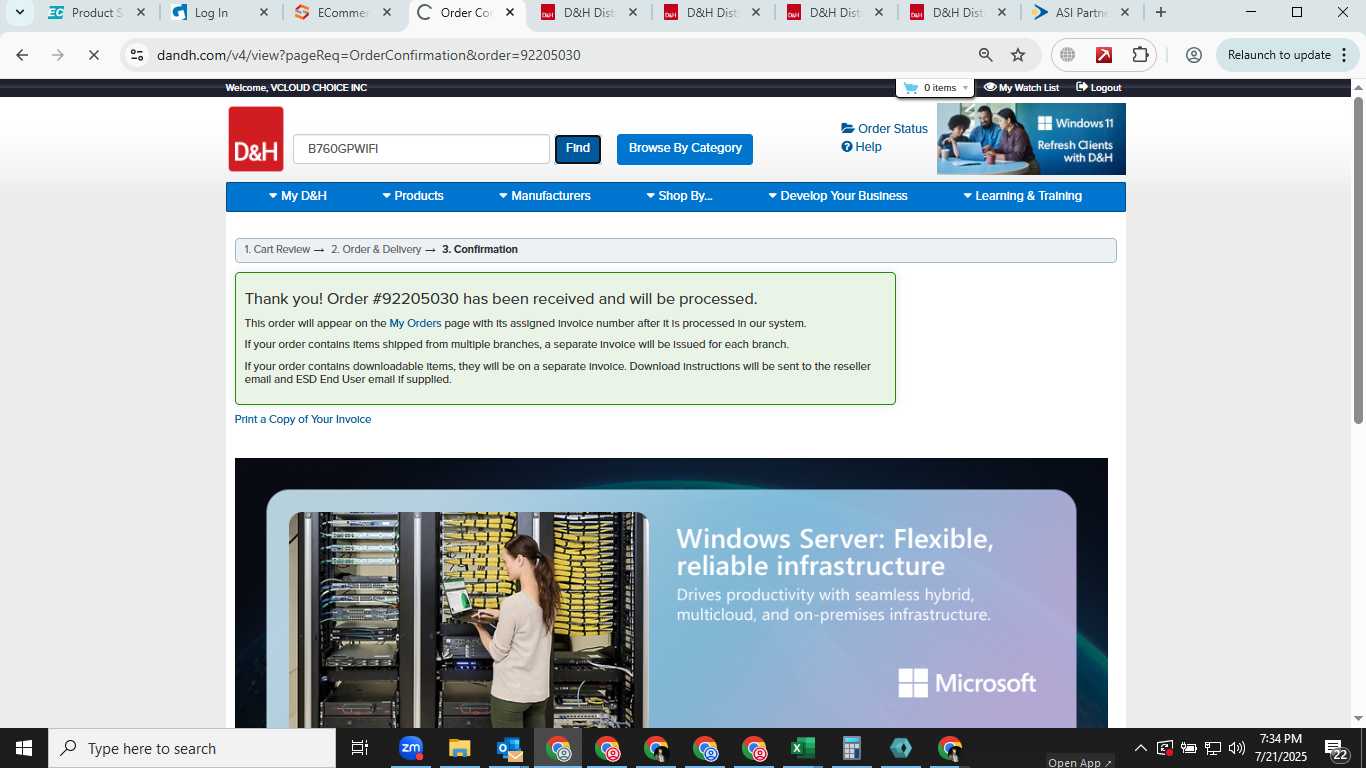The image size is (1366, 768).
Task: Open the Chrome profile icon
Action: pos(1193,55)
